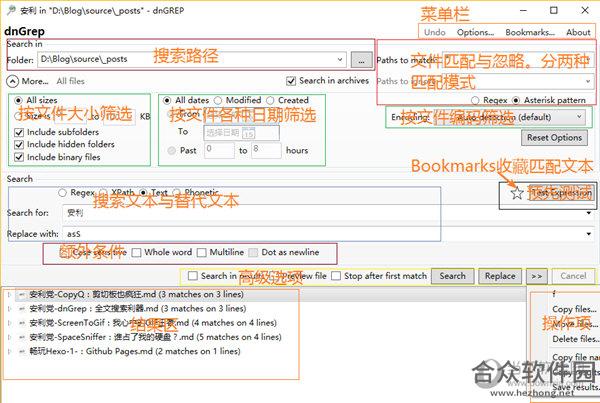Select Regex path matching radio button
The image size is (600, 403).
pos(475,100)
